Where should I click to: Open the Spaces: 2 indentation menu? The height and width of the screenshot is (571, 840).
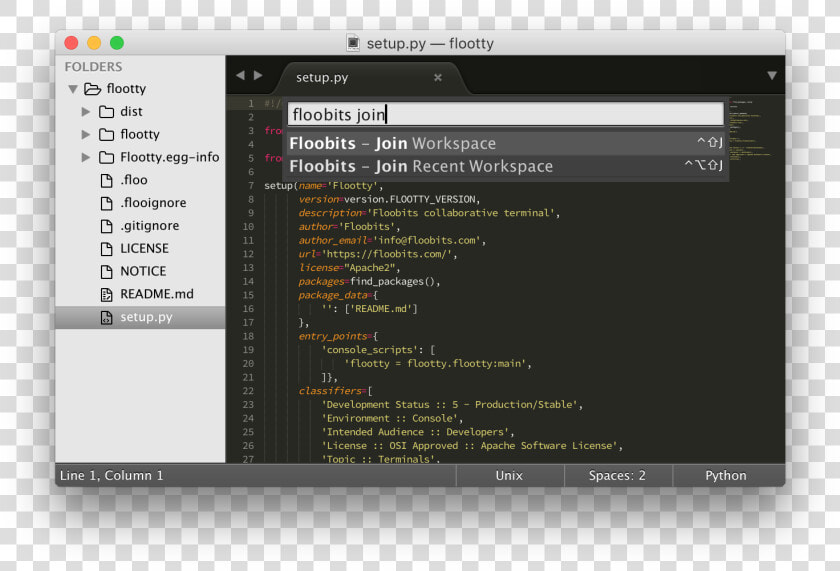click(x=617, y=476)
